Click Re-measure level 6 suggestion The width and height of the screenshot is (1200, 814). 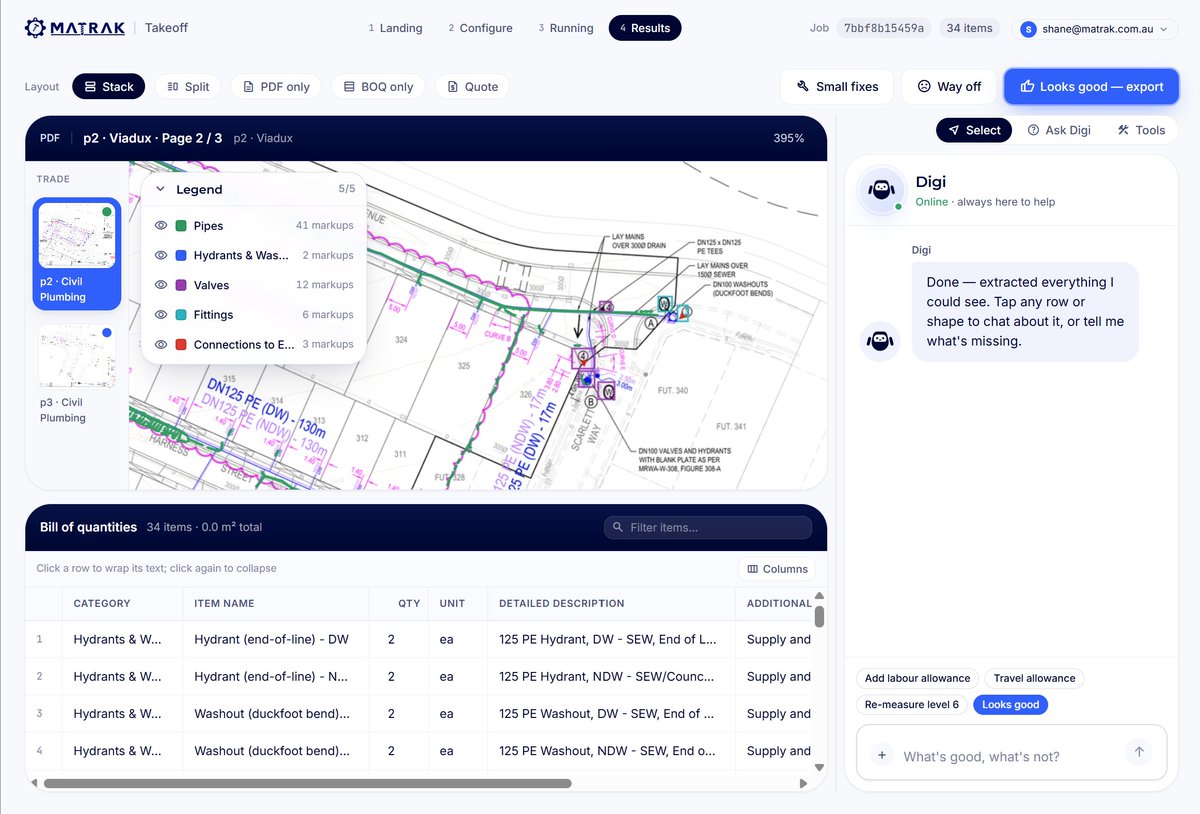tap(912, 705)
